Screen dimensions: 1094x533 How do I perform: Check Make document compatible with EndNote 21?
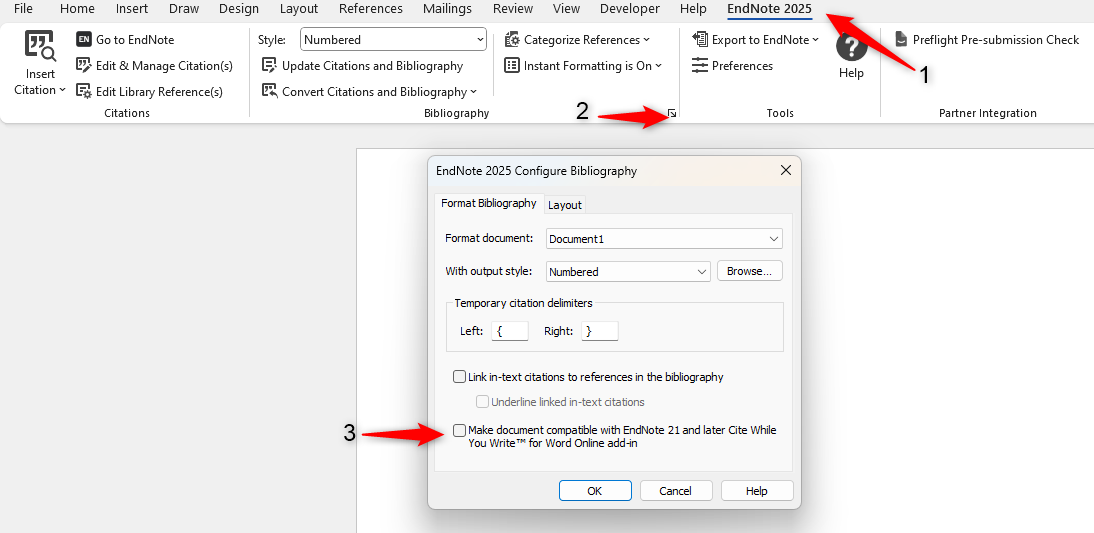[459, 431]
